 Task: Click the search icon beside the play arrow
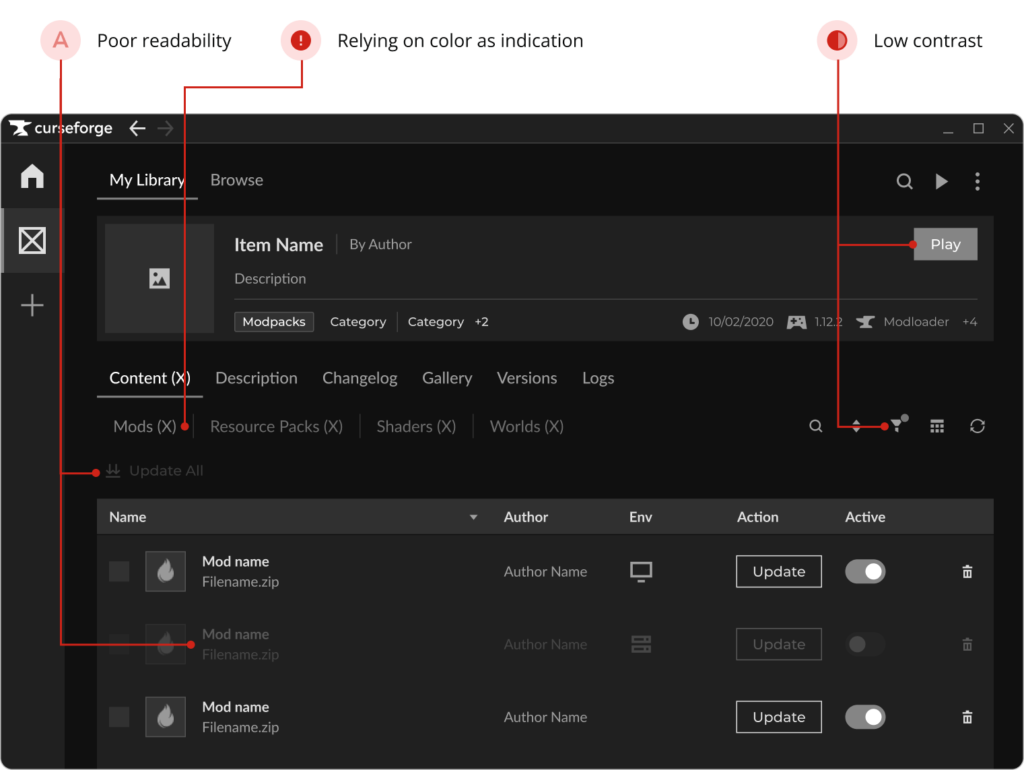[x=904, y=181]
